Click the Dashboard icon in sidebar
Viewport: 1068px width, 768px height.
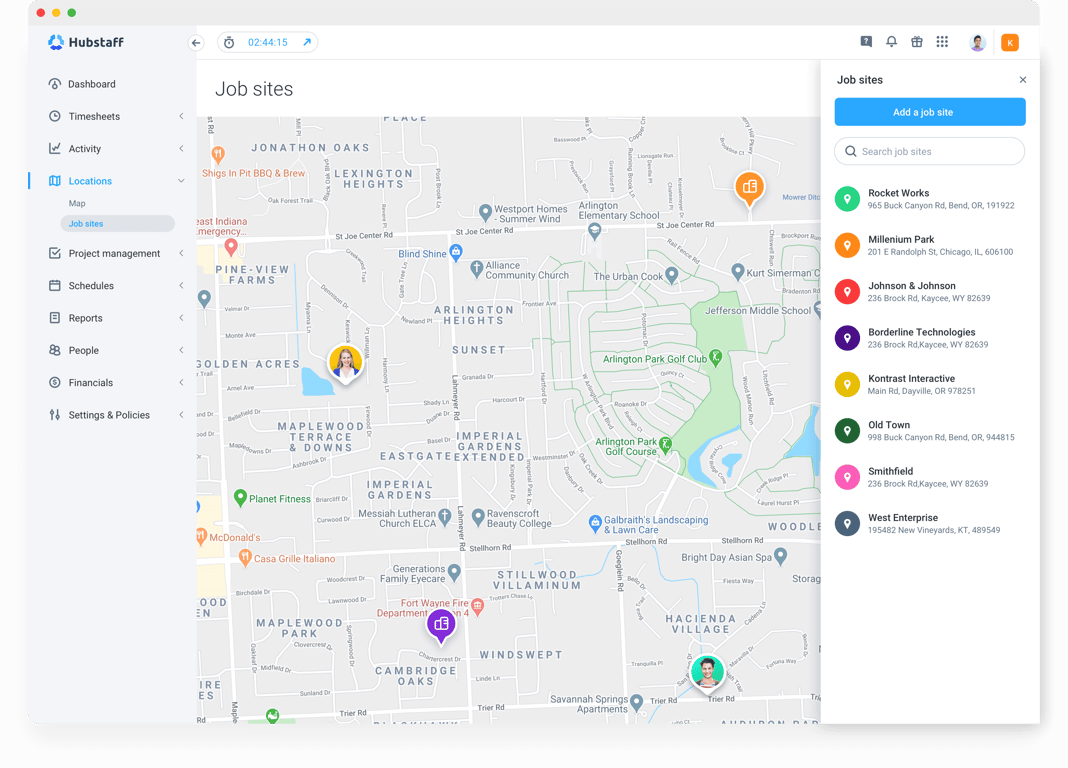click(x=54, y=84)
